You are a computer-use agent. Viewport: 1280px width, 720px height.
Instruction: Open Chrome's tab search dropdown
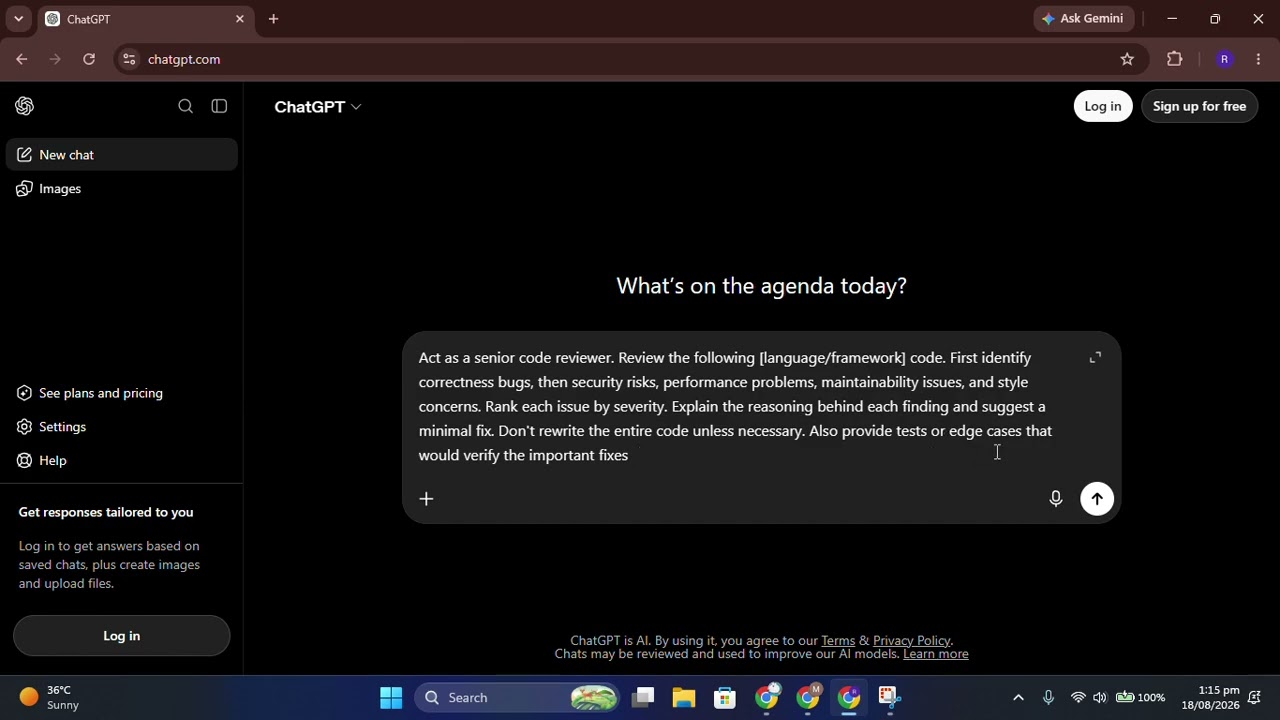point(18,19)
